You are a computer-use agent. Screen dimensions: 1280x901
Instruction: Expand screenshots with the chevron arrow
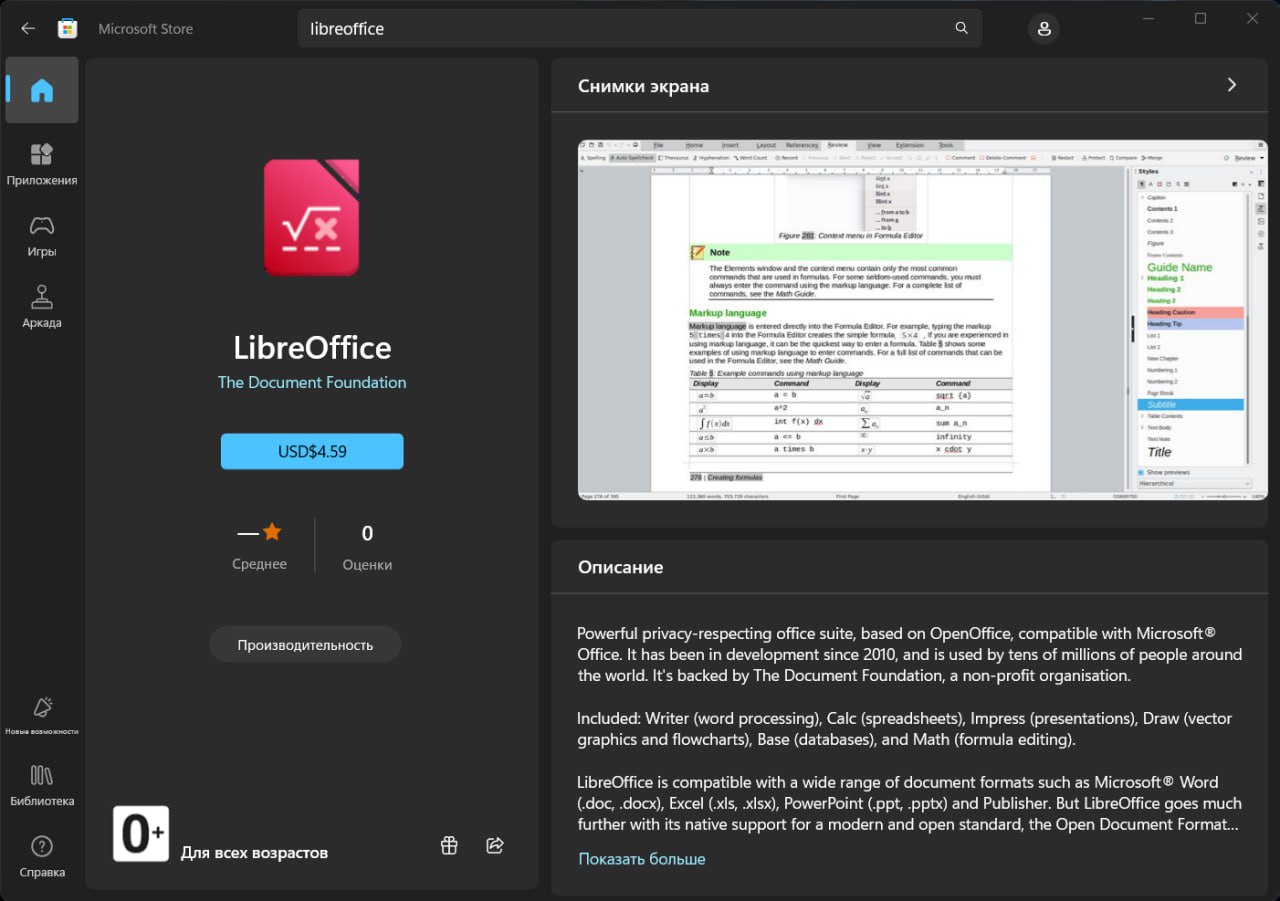pos(1232,85)
